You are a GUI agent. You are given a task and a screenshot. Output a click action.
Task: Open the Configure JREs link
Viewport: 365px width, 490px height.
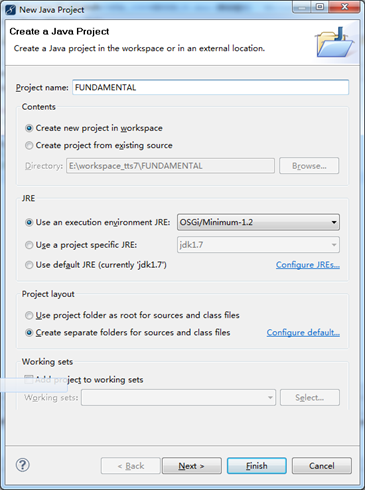[308, 265]
